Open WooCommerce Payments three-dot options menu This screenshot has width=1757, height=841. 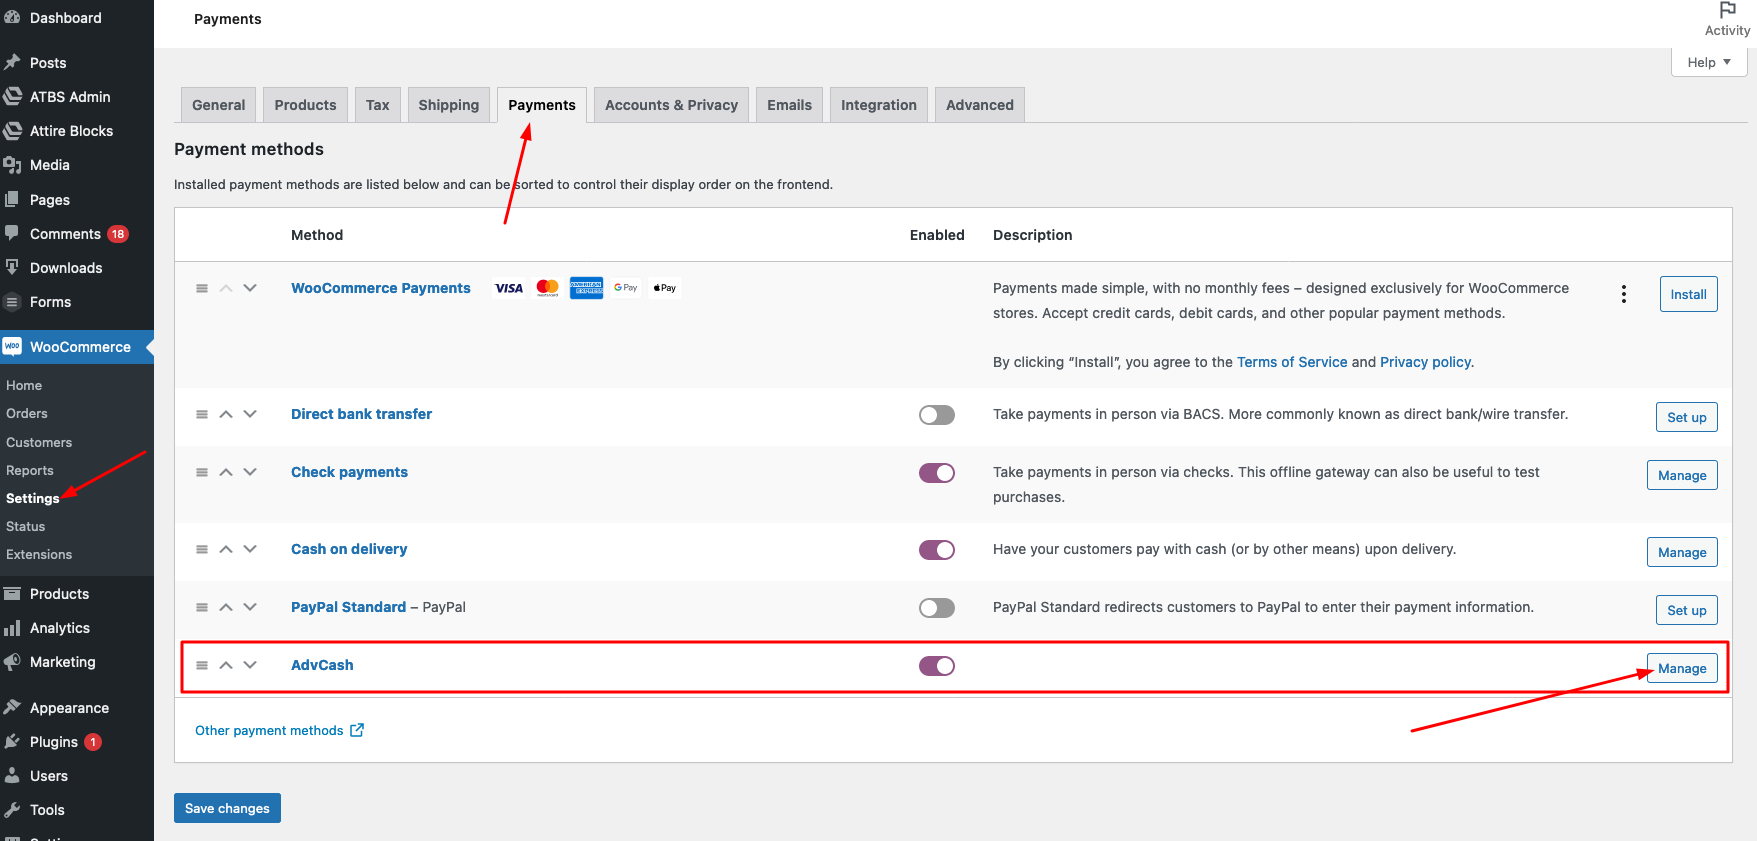point(1623,294)
